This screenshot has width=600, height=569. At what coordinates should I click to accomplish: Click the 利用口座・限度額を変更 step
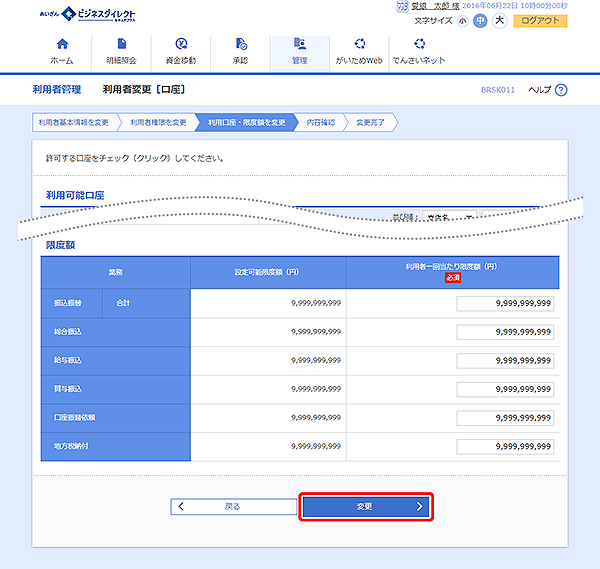tap(246, 122)
